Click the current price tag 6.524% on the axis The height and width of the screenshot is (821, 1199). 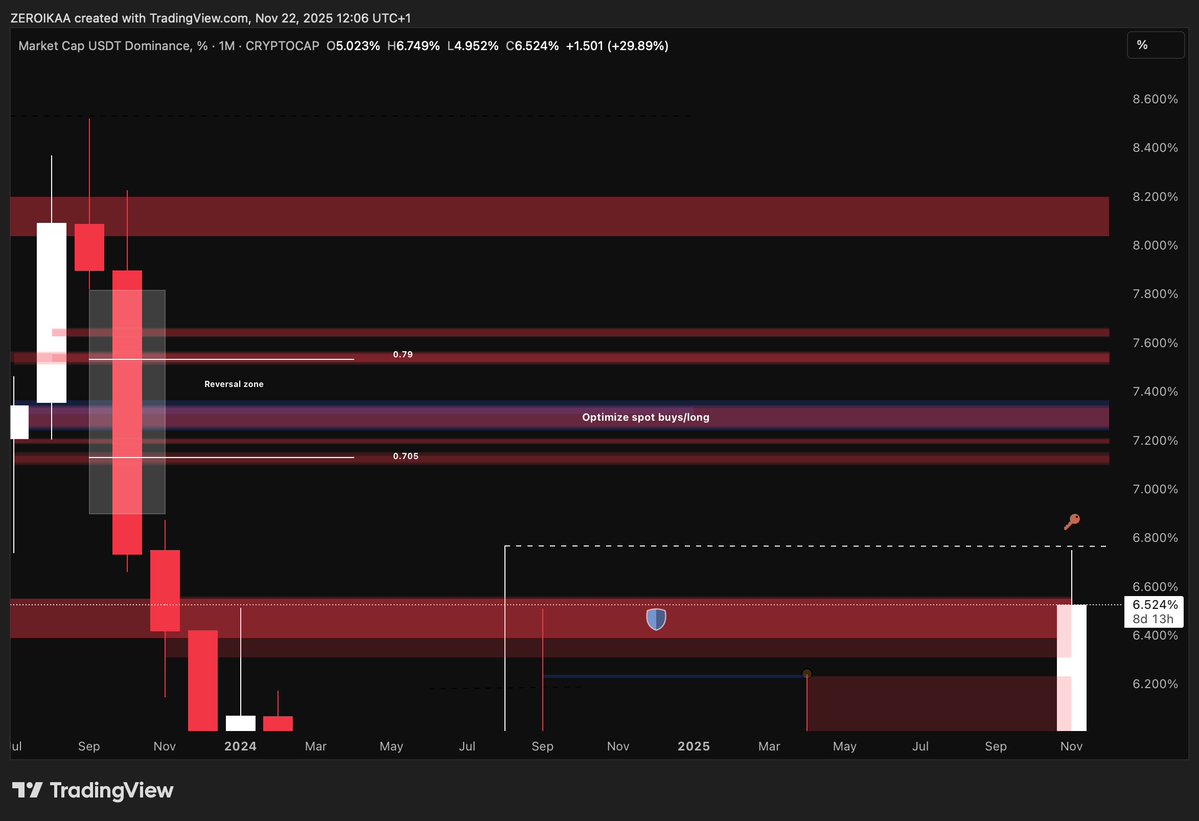coord(1155,604)
